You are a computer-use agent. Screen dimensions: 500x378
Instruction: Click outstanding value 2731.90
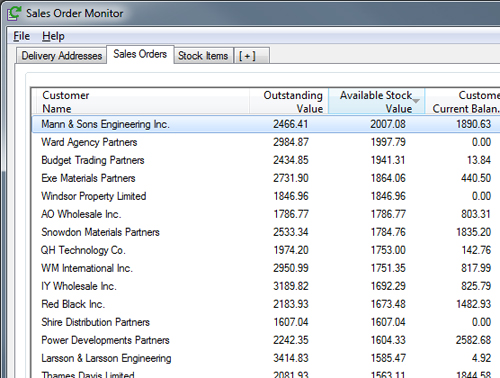291,178
